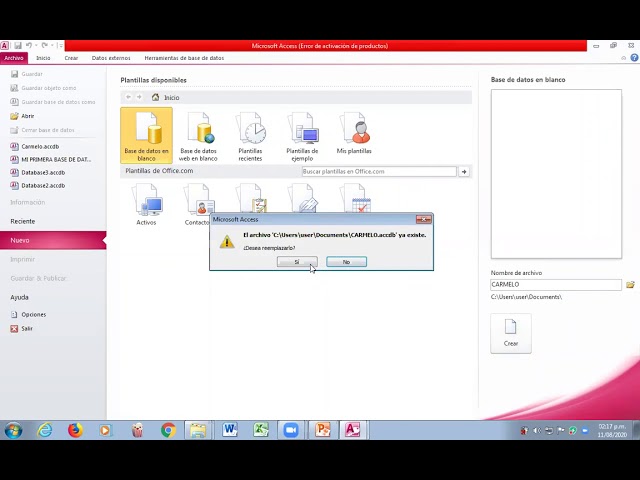Open Plantillas de ejemplo
This screenshot has height=480, width=640.
point(302,136)
